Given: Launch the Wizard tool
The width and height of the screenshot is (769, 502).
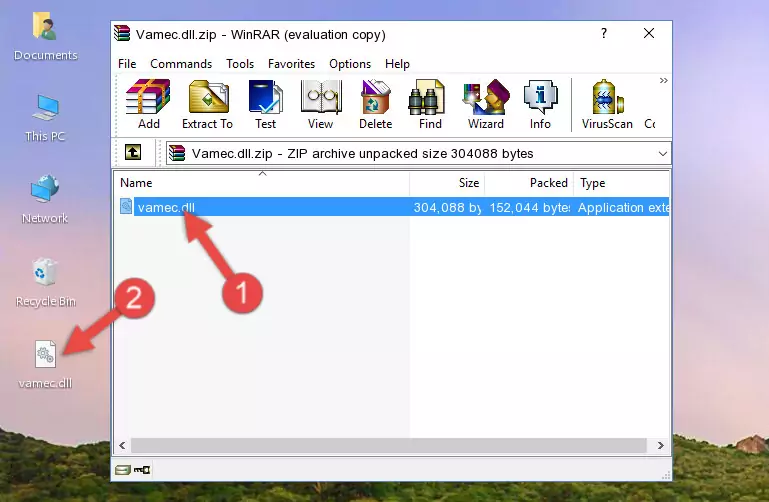Looking at the screenshot, I should (x=486, y=104).
